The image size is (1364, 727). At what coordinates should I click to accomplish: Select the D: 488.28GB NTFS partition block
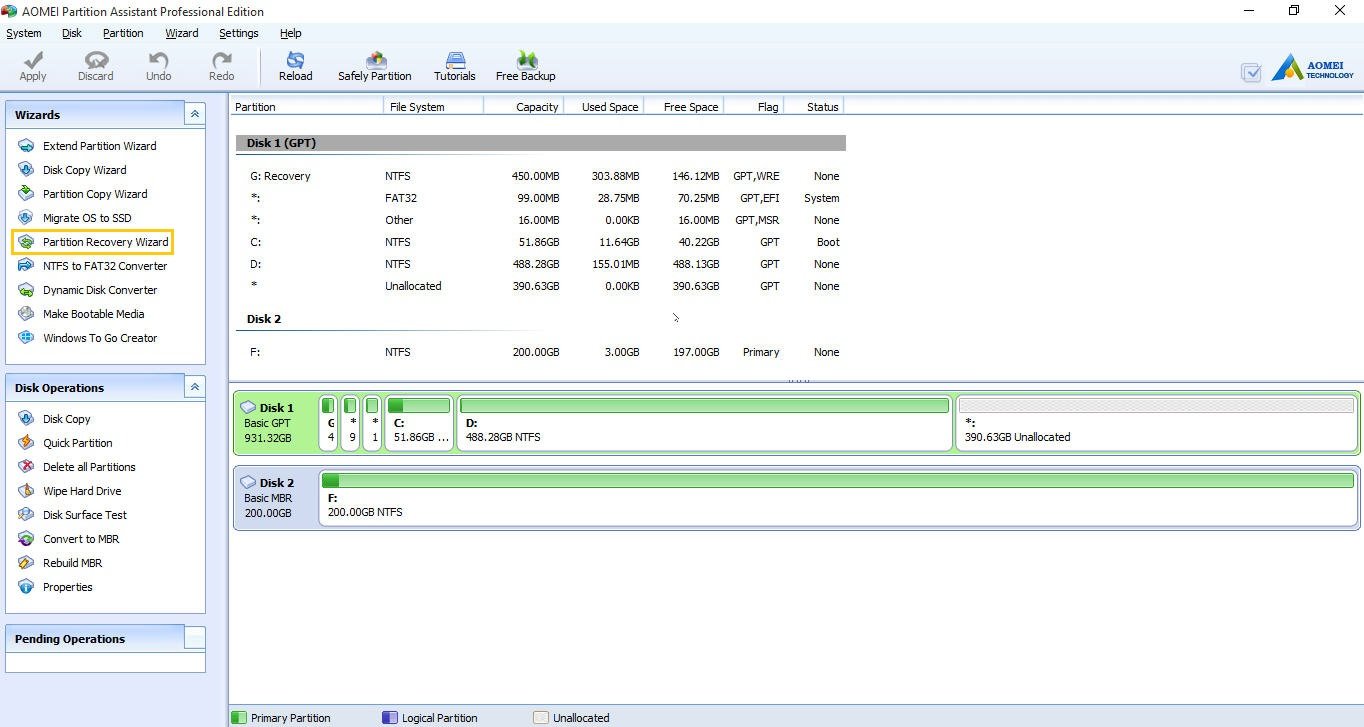coord(704,423)
